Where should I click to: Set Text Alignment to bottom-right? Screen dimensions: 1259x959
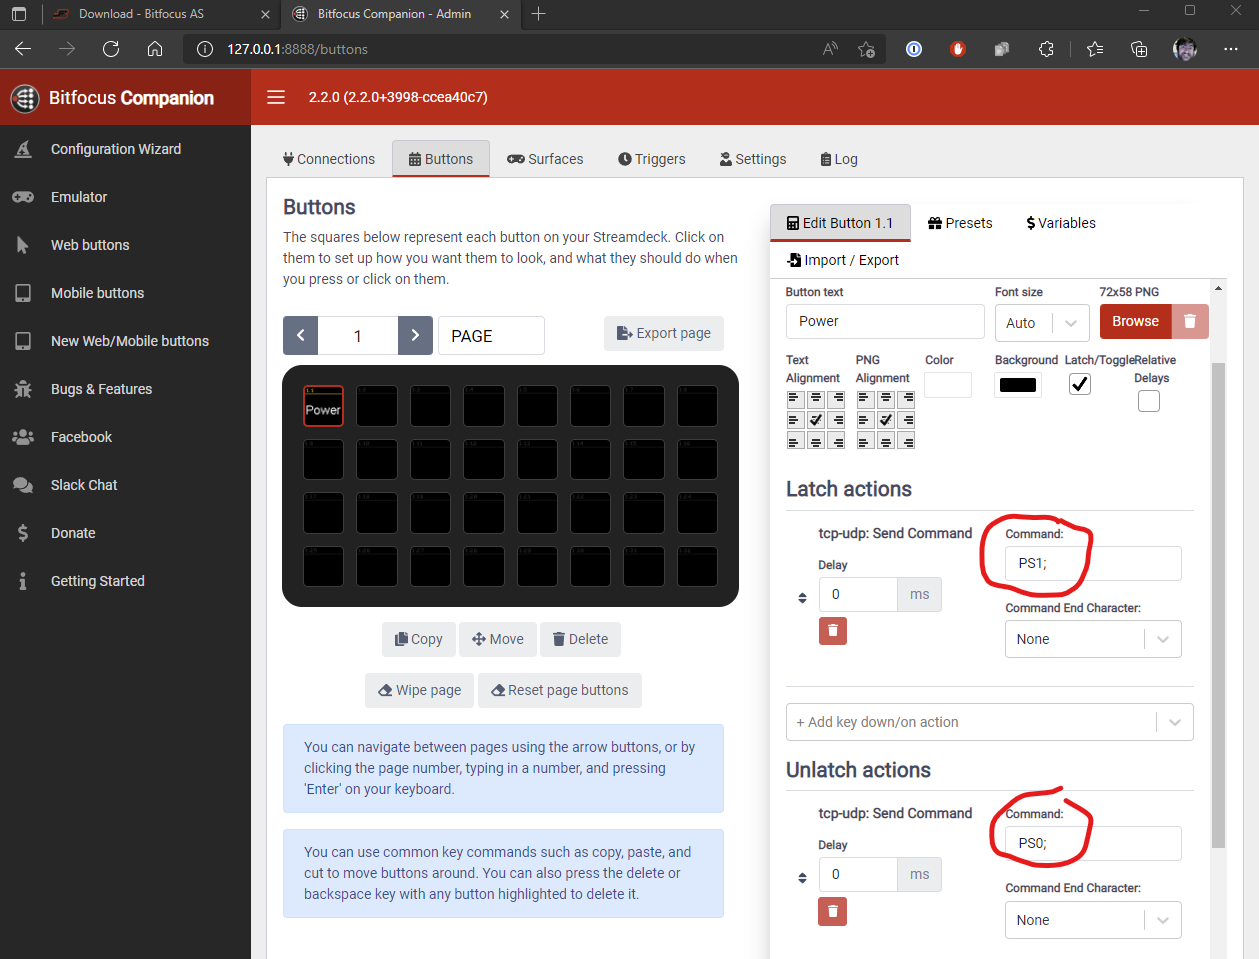tap(837, 441)
